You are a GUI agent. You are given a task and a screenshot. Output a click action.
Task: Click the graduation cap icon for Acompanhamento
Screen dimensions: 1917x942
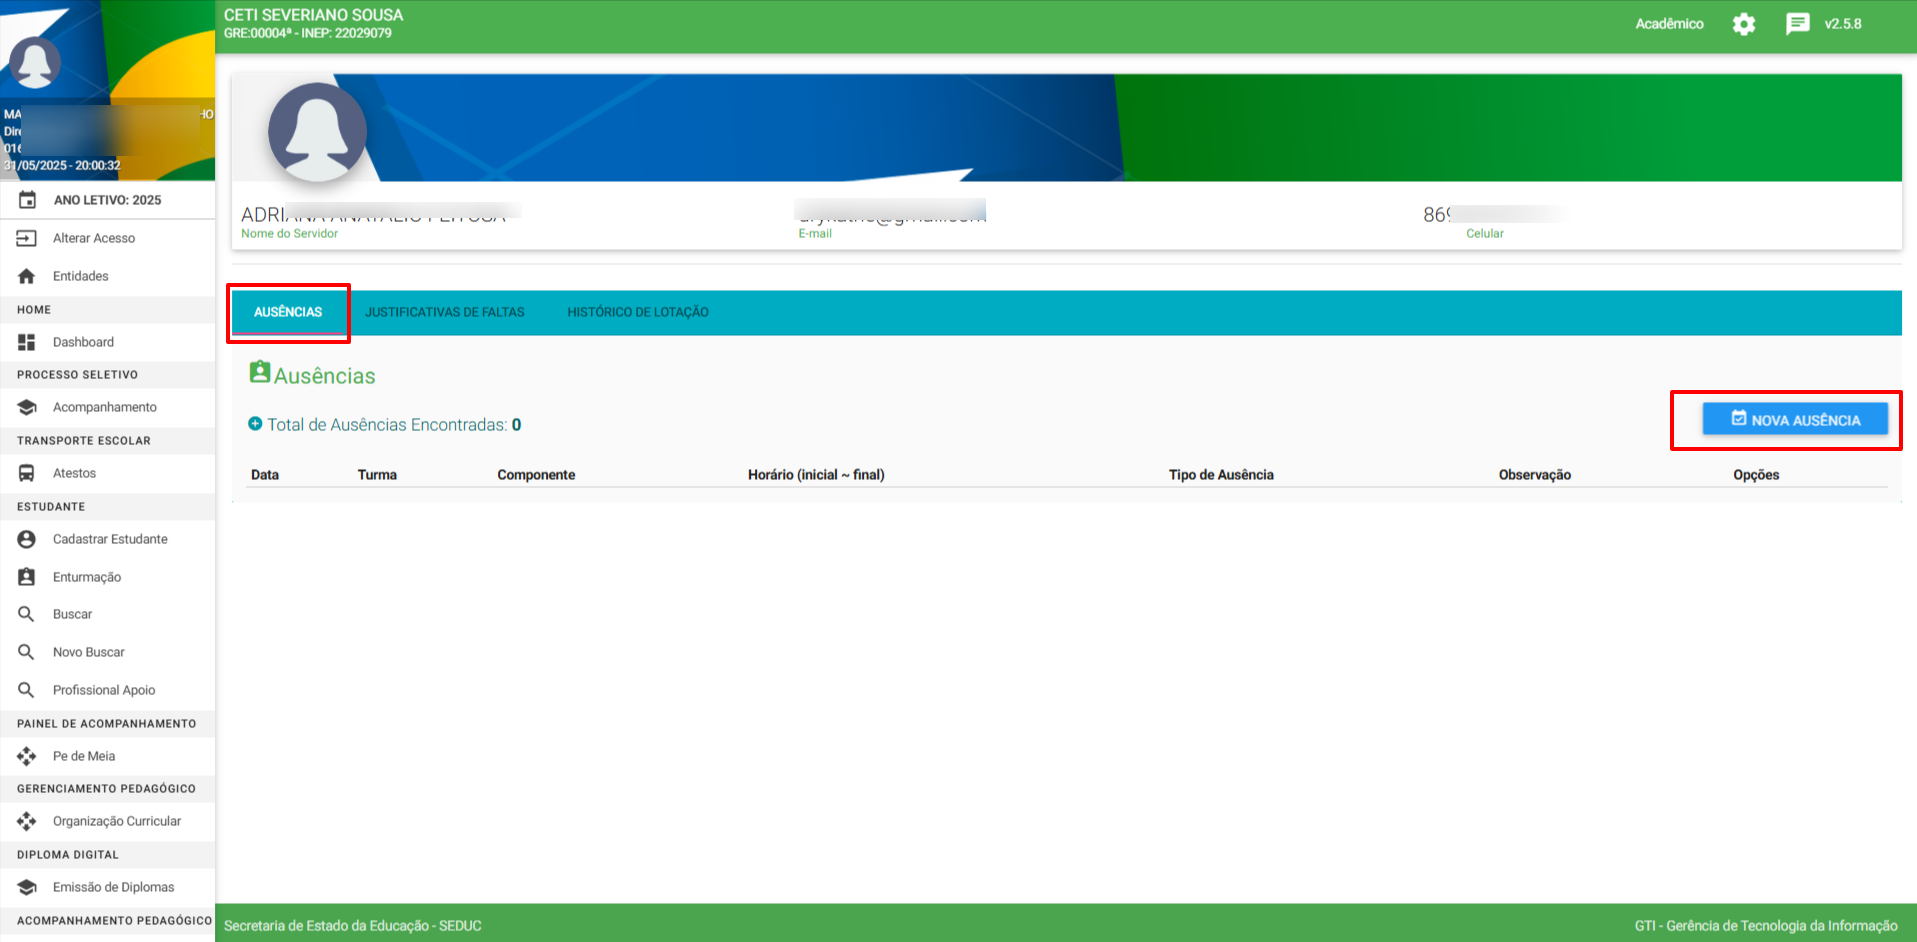27,407
